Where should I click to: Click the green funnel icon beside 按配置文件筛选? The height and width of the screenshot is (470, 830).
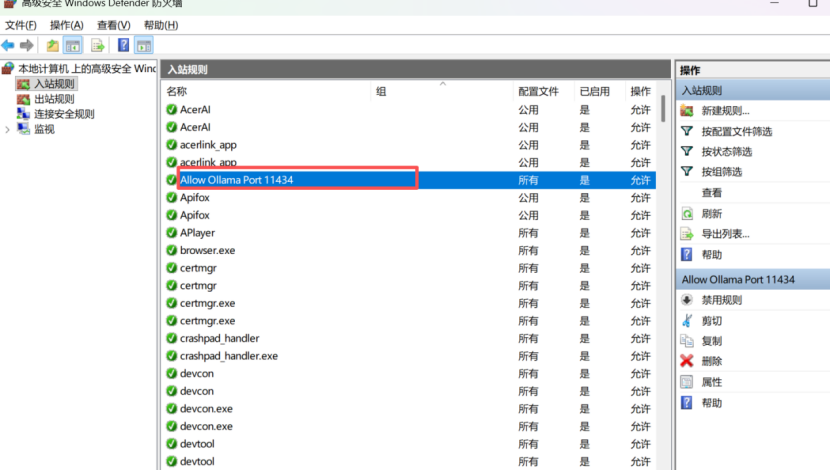687,131
